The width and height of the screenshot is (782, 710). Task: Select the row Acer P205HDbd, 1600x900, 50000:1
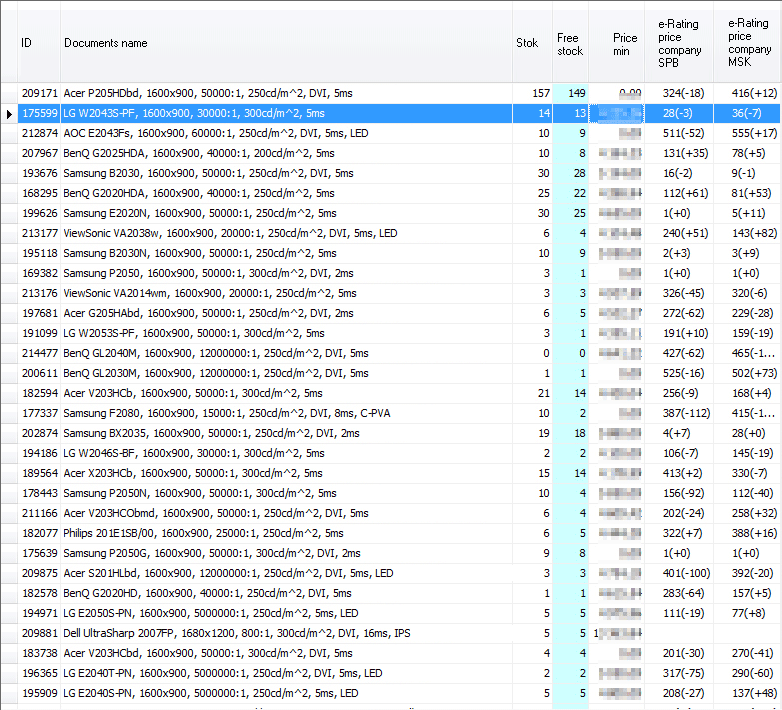tap(286, 93)
